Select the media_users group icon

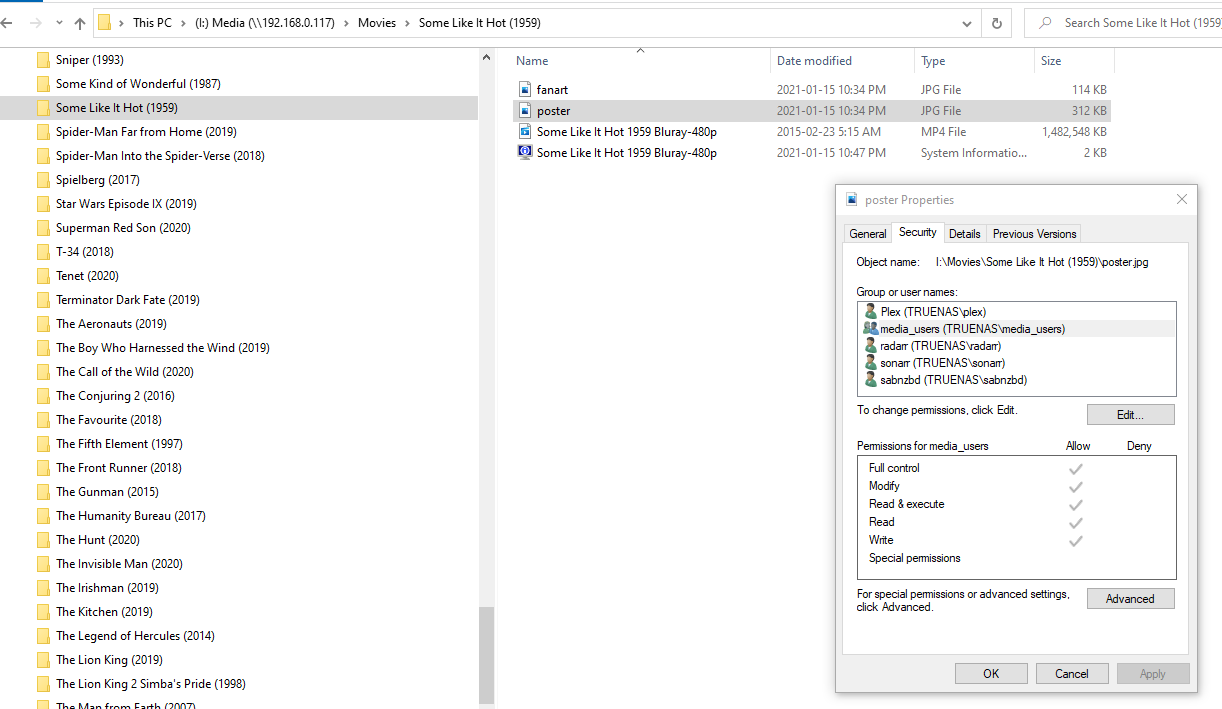(x=870, y=329)
